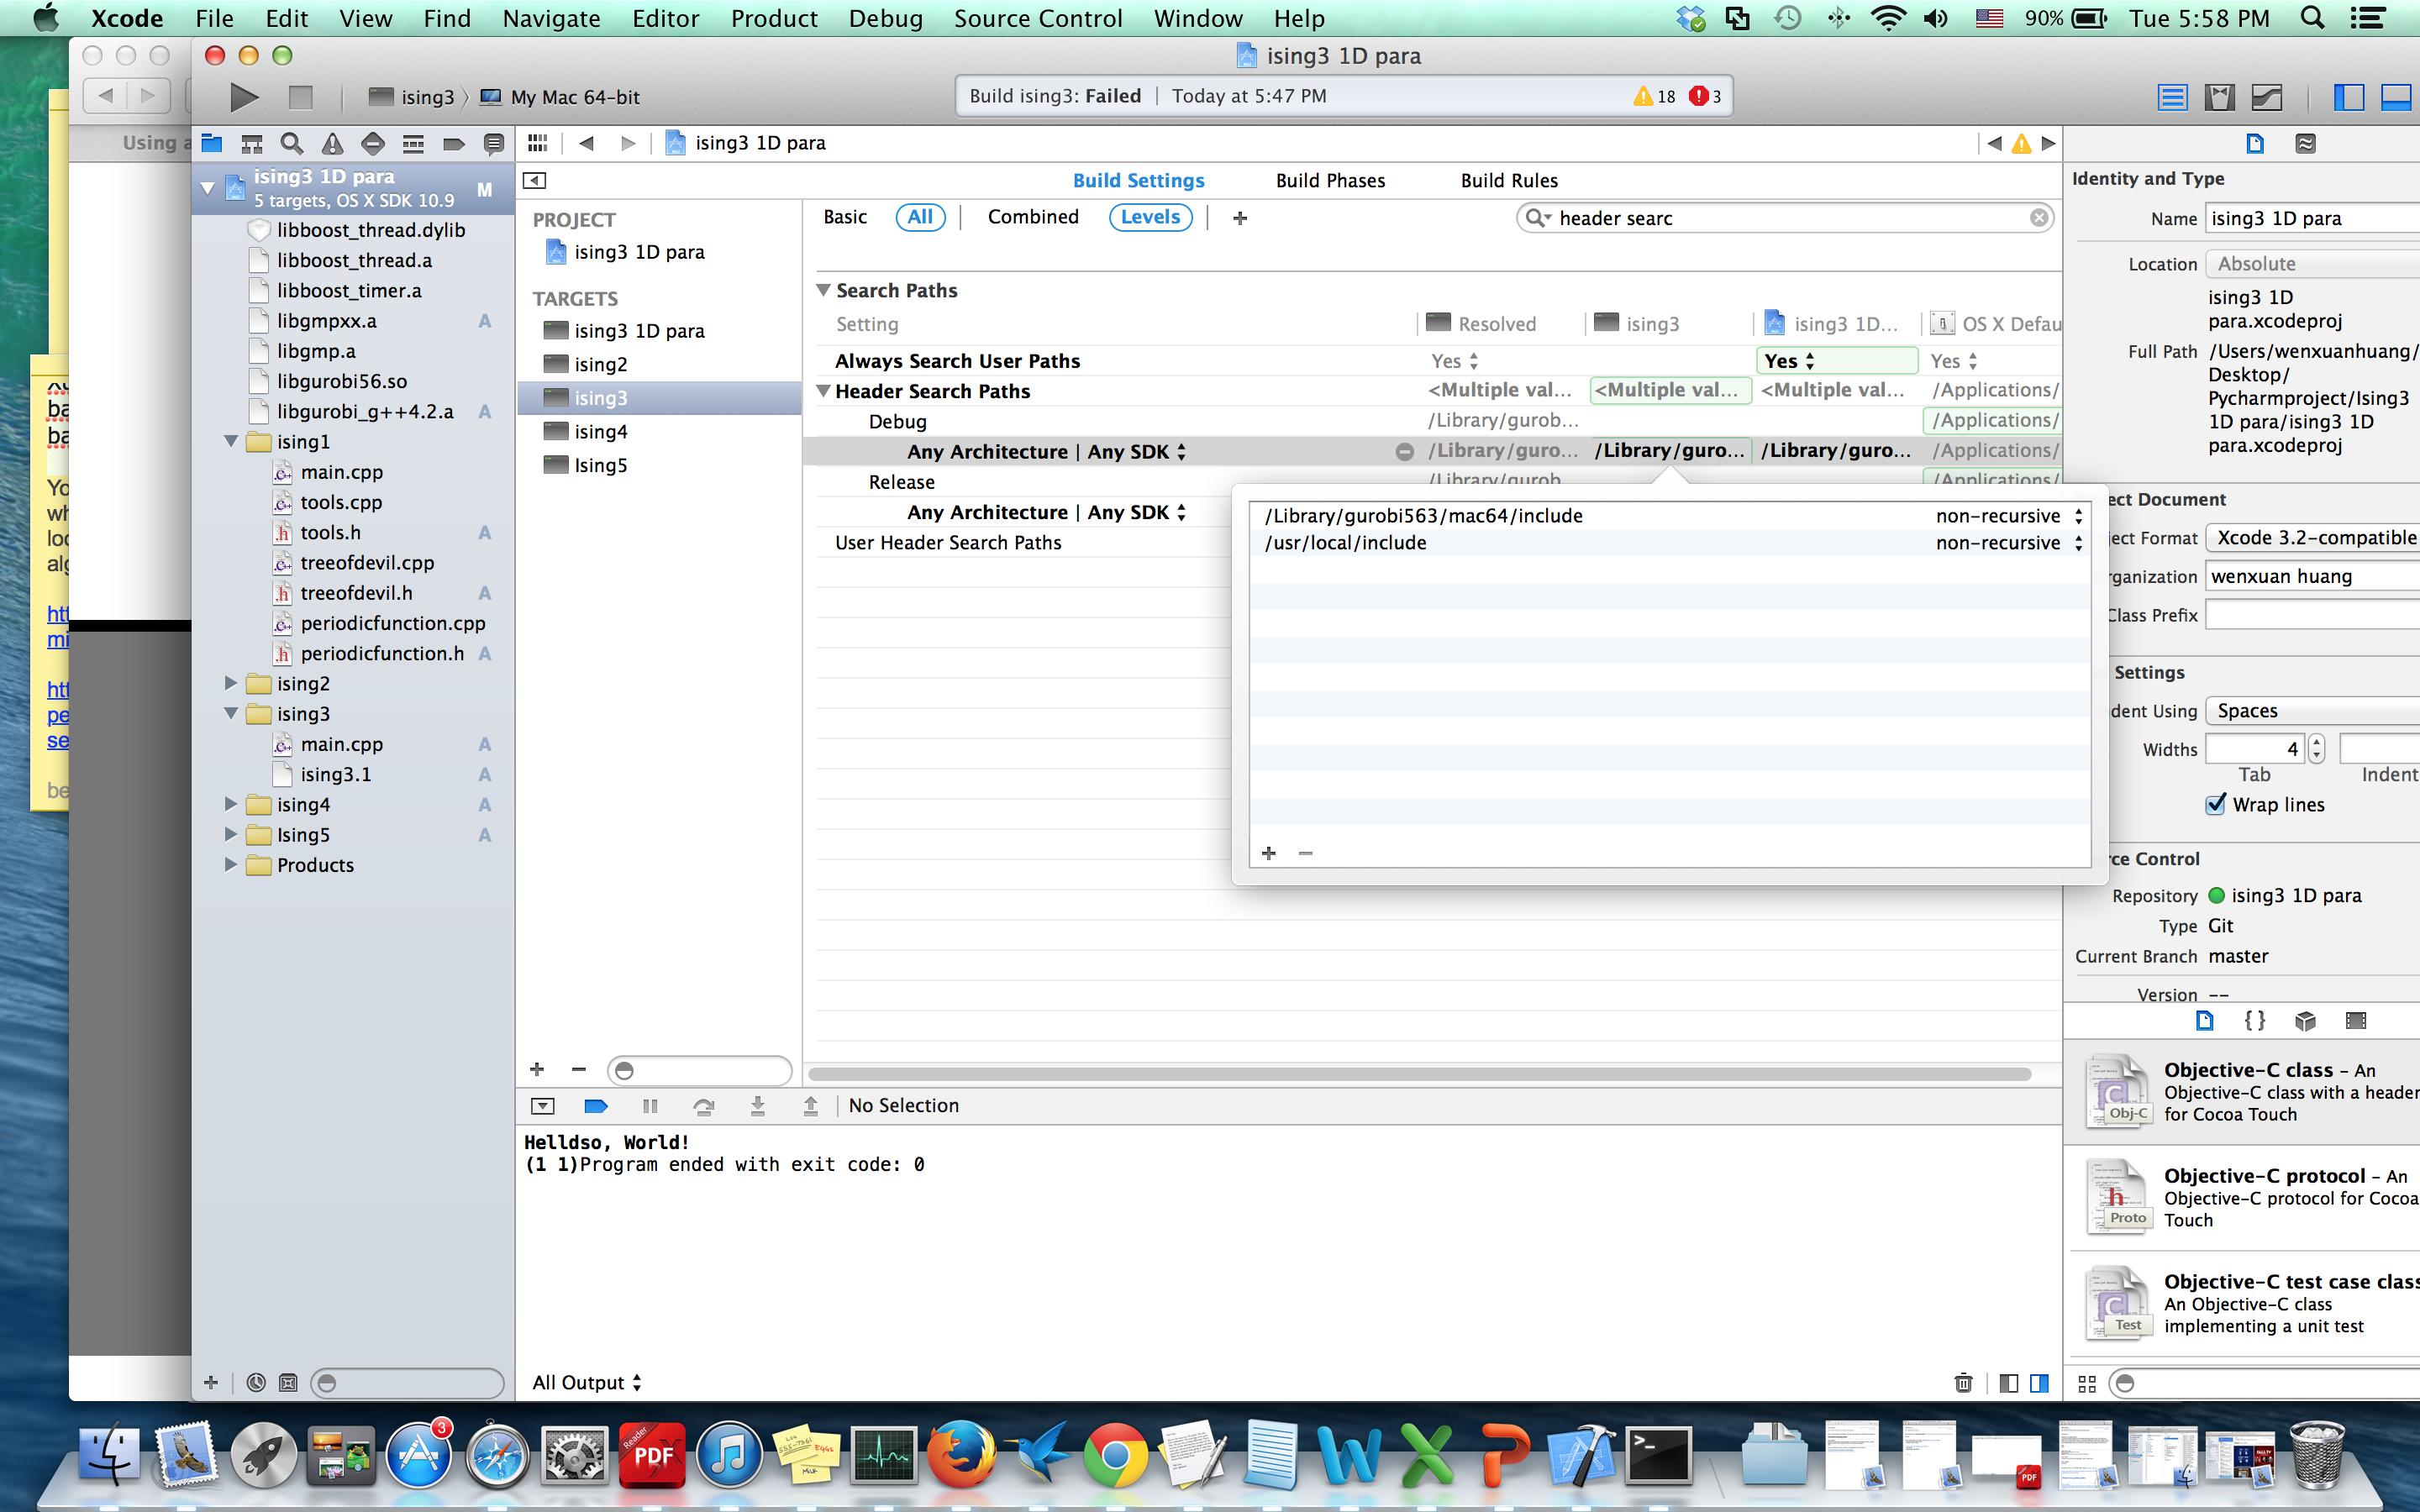Screen dimensions: 2420x1512
Task: Open Project Format dropdown
Action: 2313,538
